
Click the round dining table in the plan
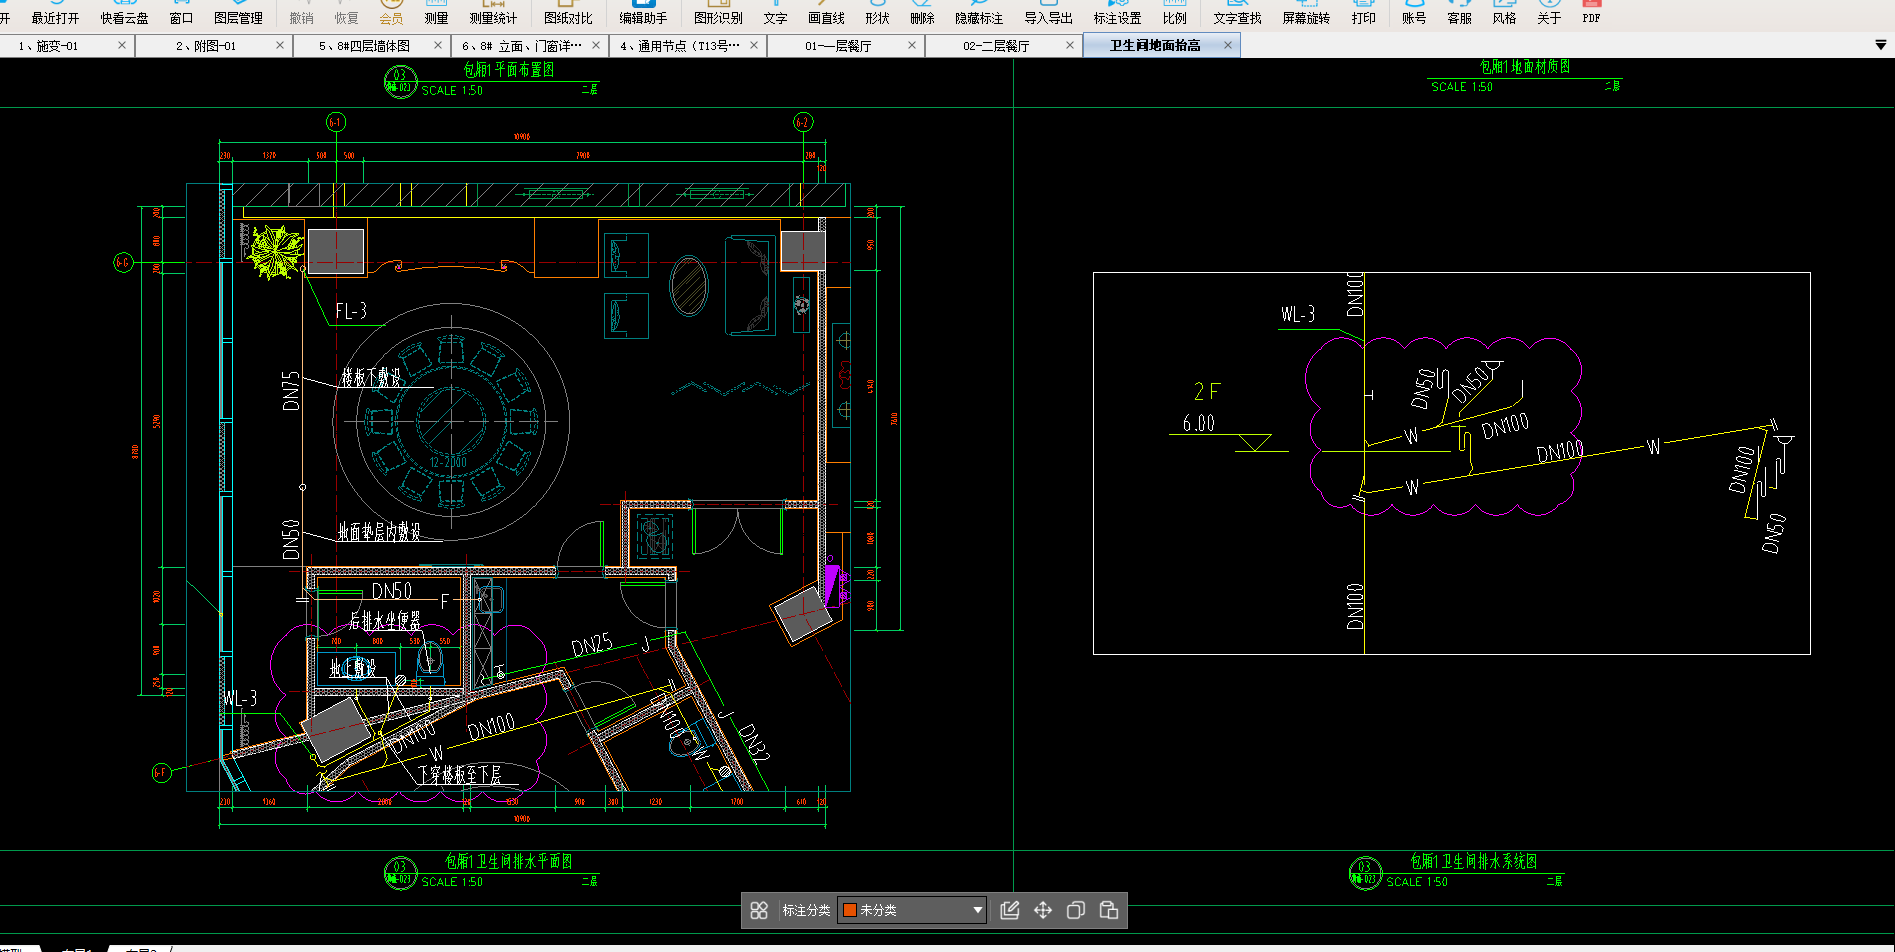click(451, 420)
